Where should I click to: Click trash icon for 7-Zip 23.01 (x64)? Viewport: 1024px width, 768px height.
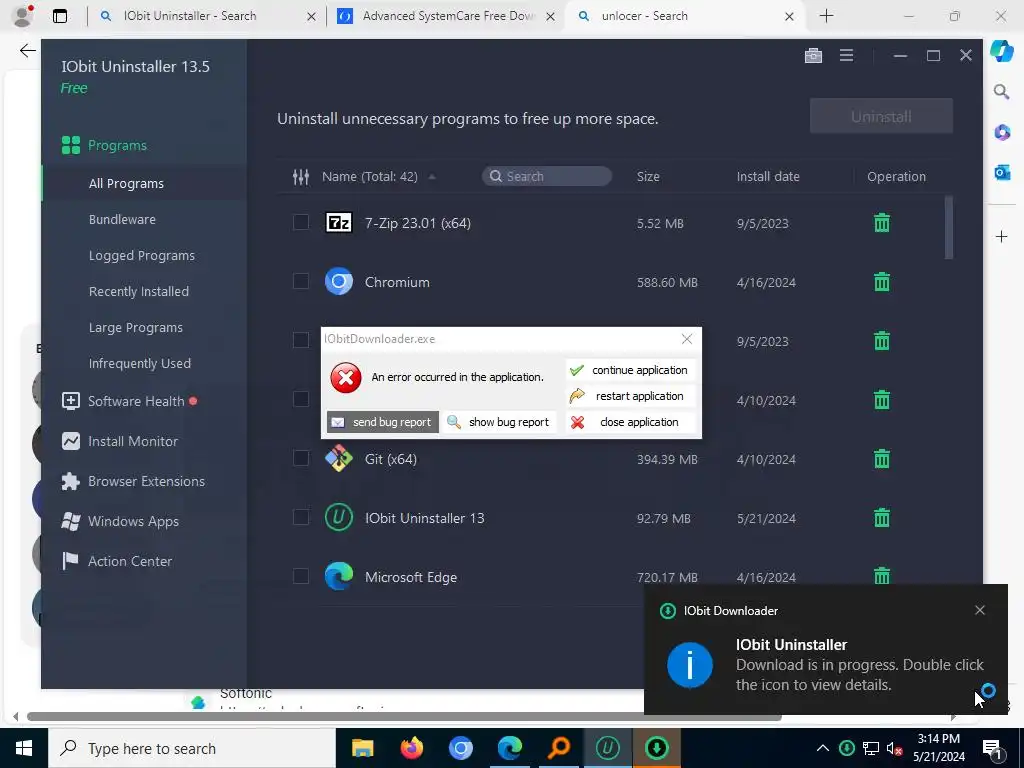coord(882,223)
